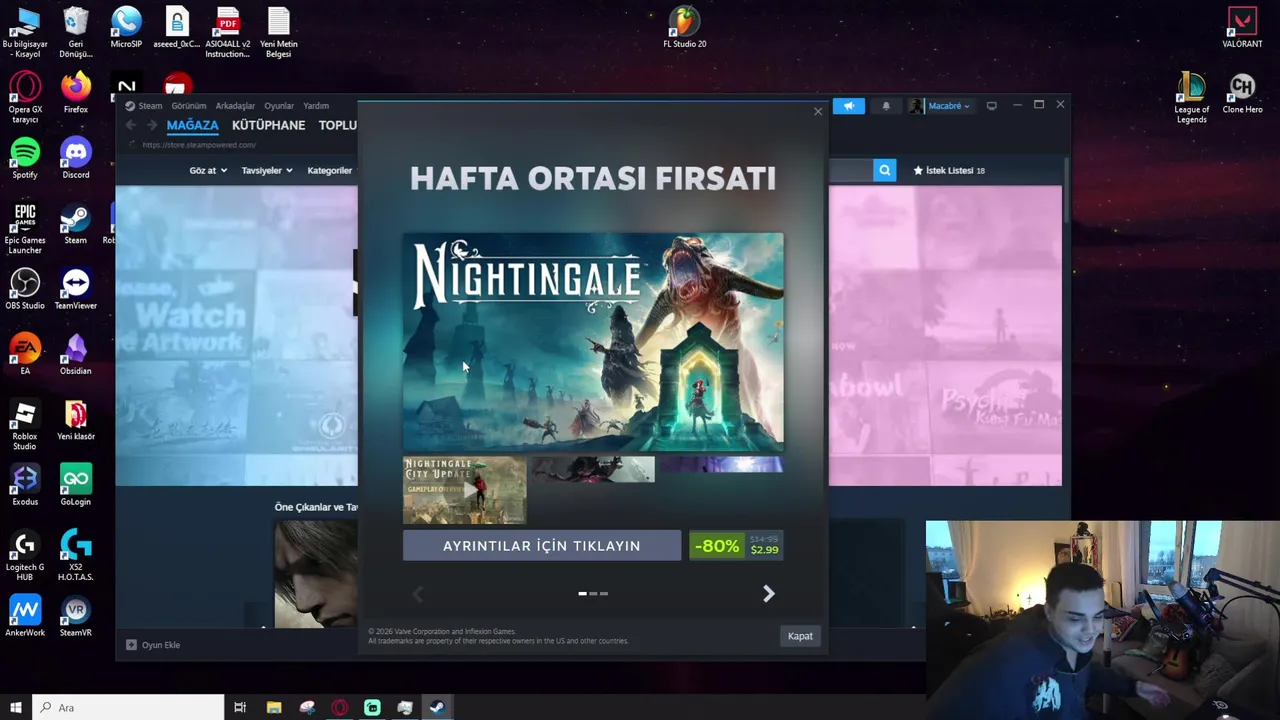Open the Epic Games Launcher icon
Image resolution: width=1280 pixels, height=720 pixels.
(x=25, y=229)
